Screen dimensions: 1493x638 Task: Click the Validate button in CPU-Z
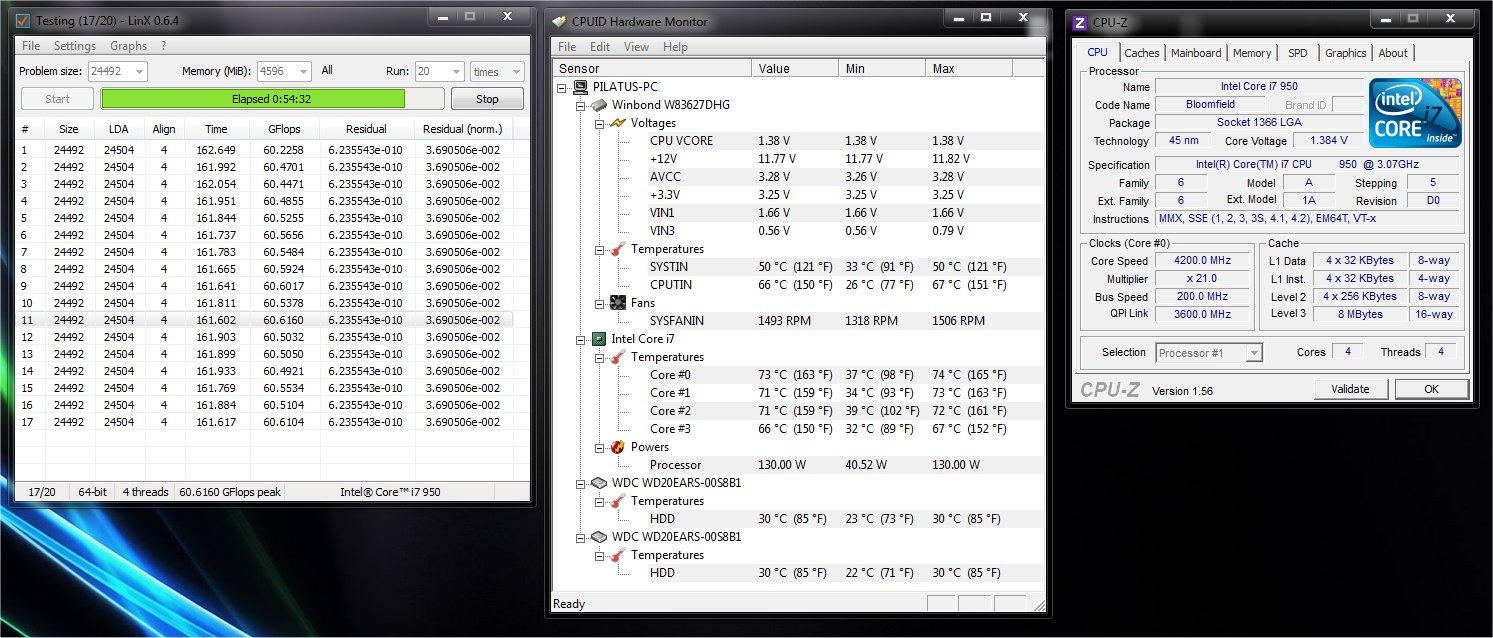point(1351,389)
